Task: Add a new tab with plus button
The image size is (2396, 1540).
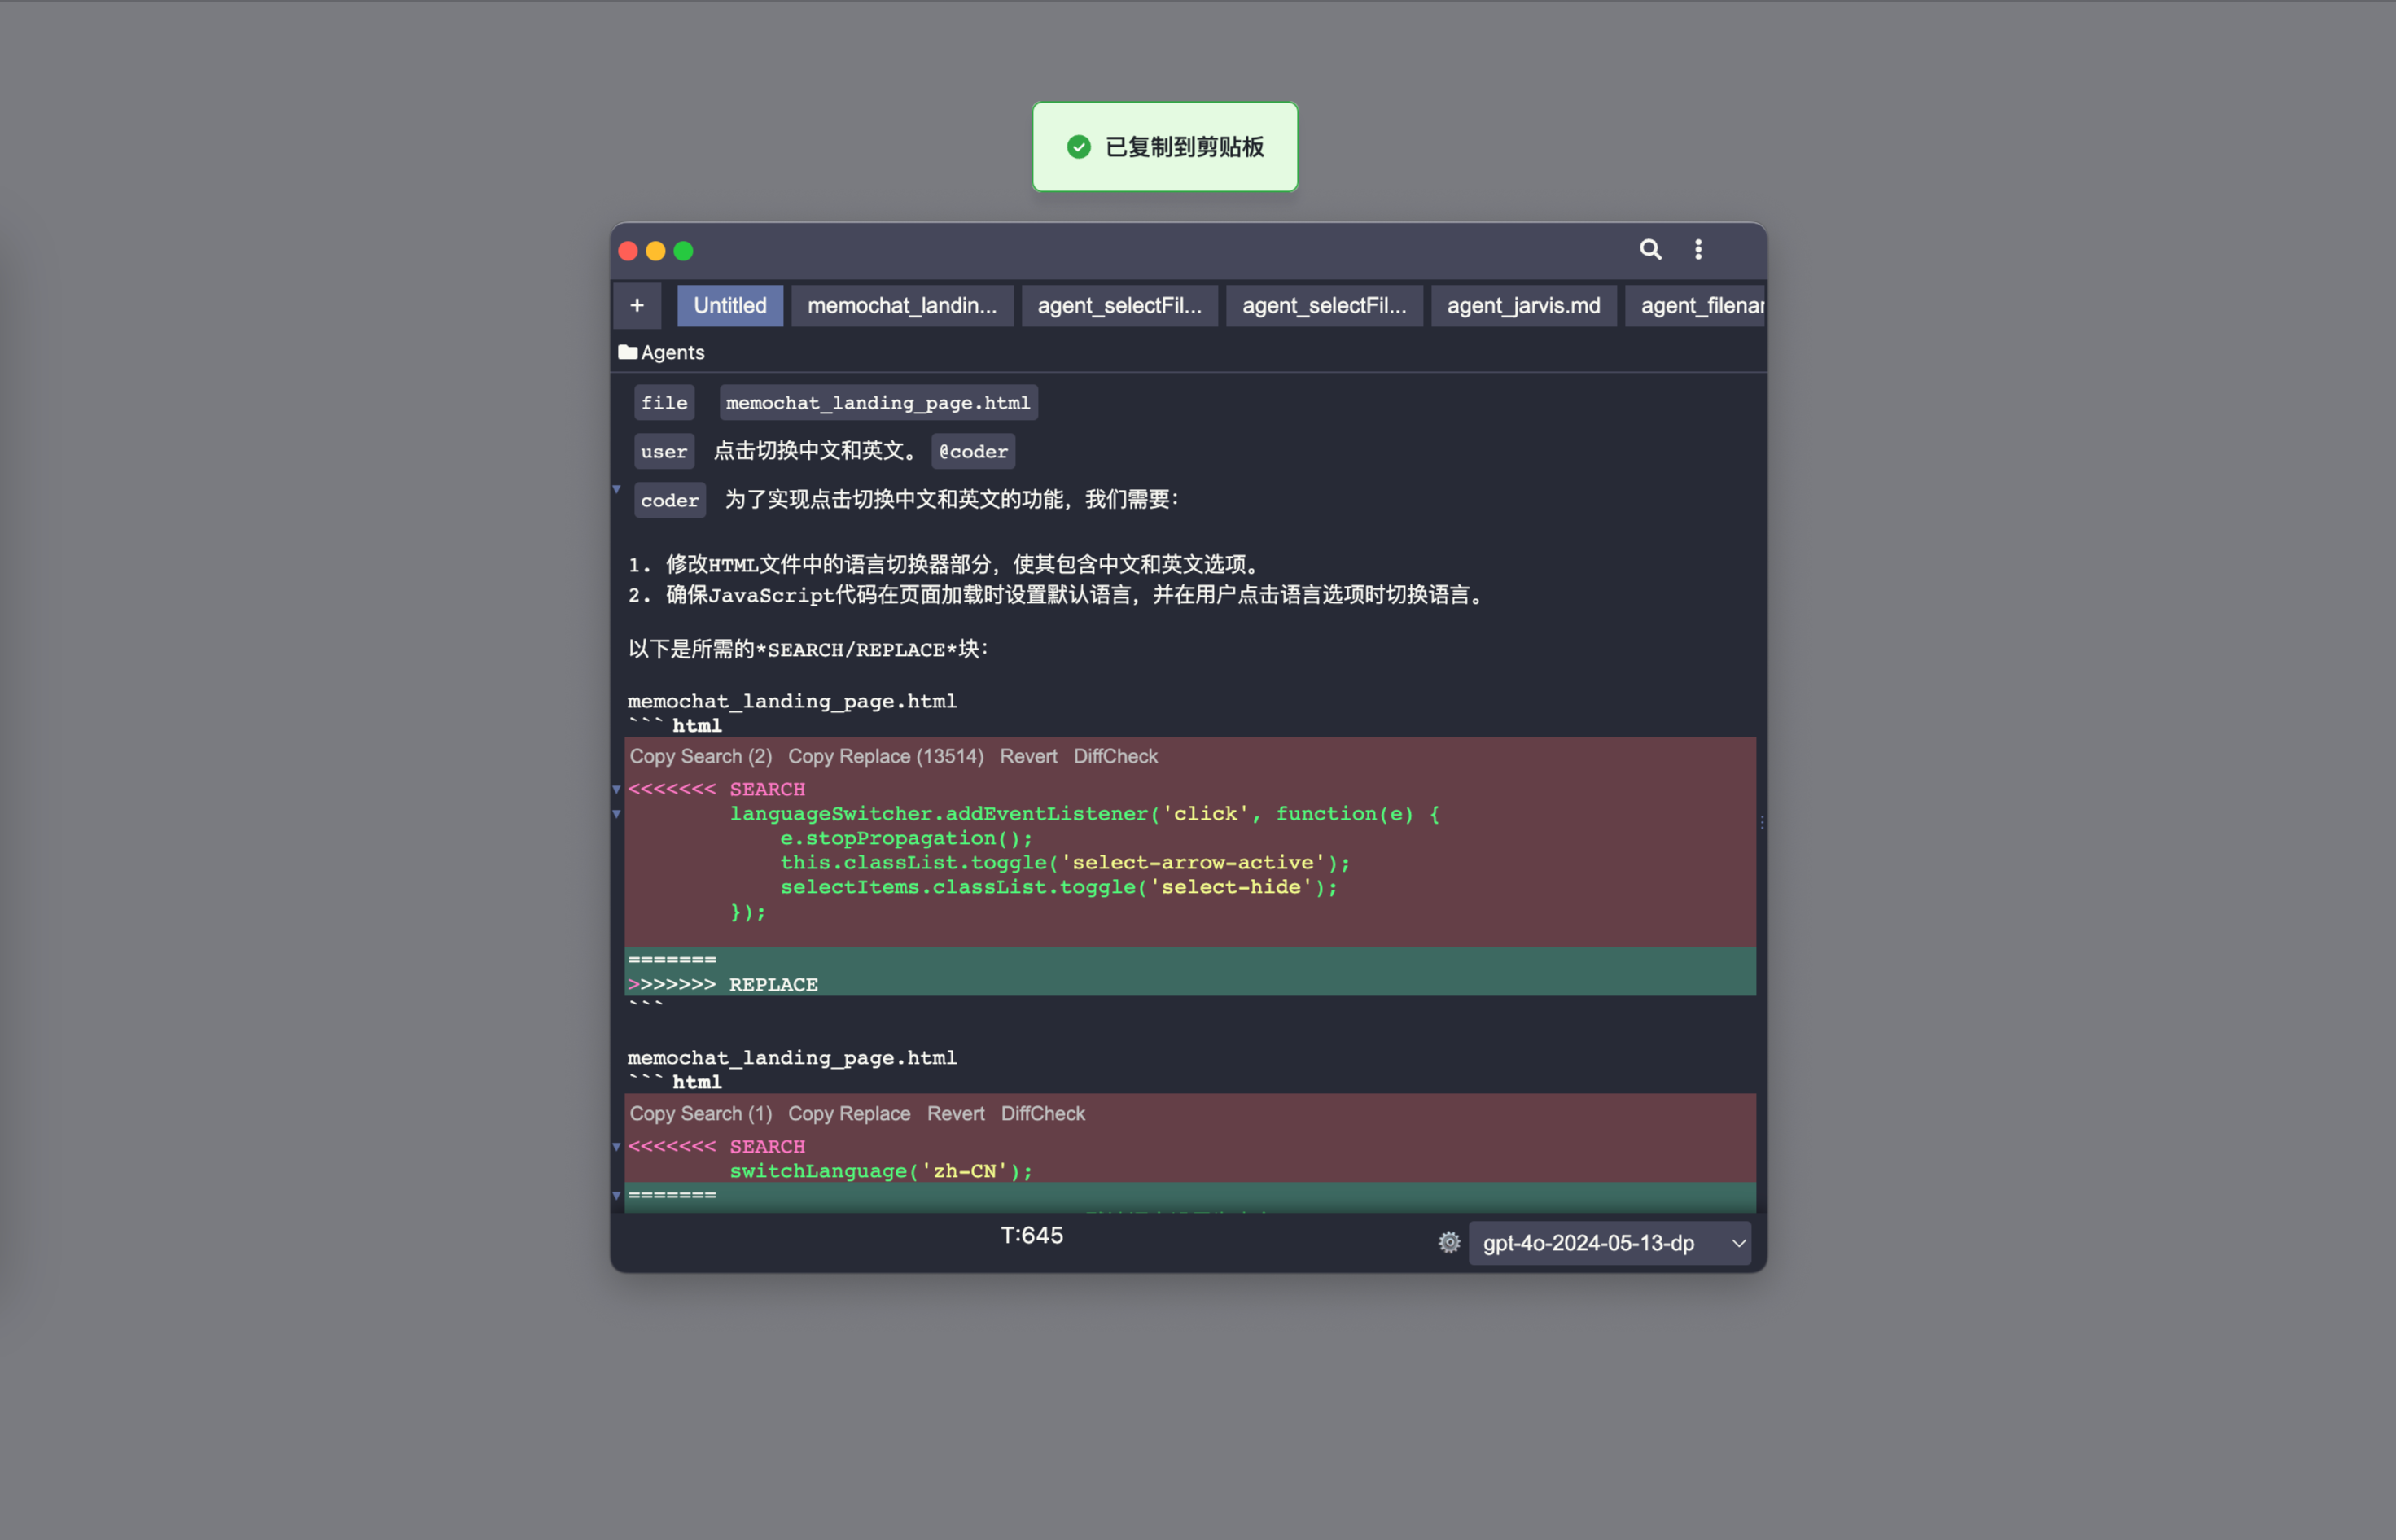Action: [x=637, y=305]
